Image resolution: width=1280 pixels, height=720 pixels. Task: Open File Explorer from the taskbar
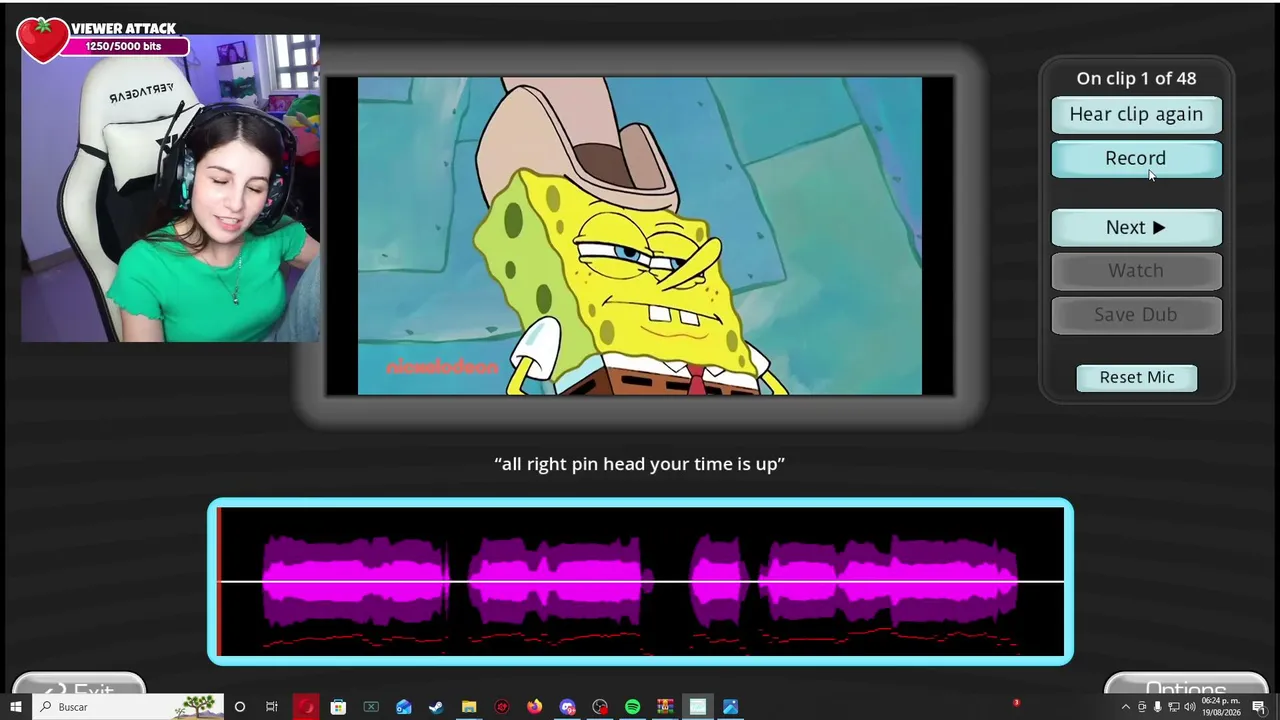point(469,707)
